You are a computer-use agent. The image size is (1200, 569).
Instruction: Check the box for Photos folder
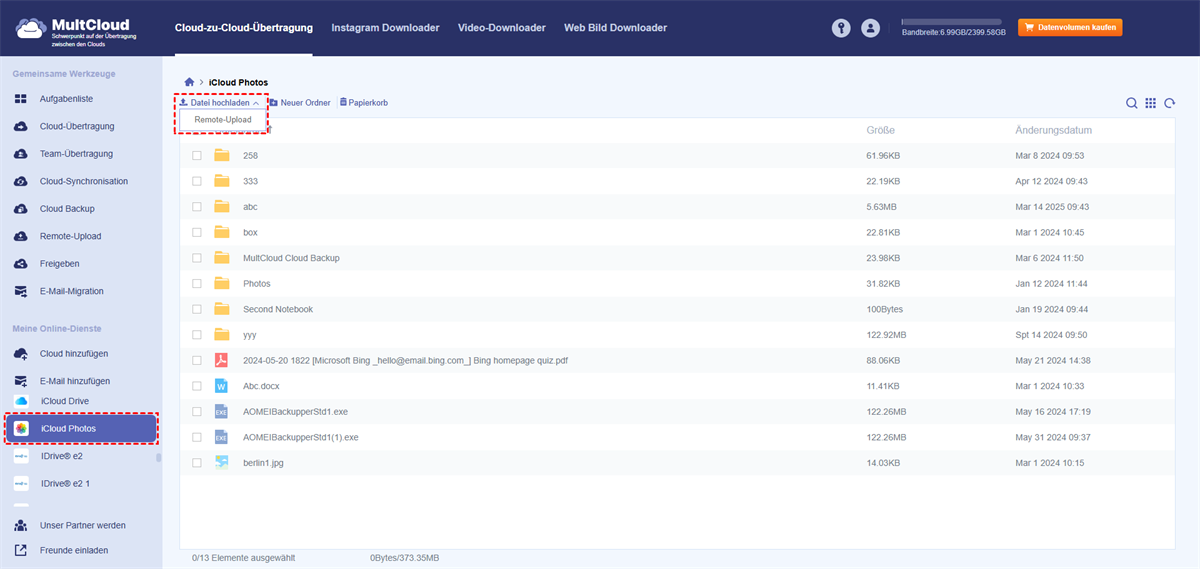(197, 283)
